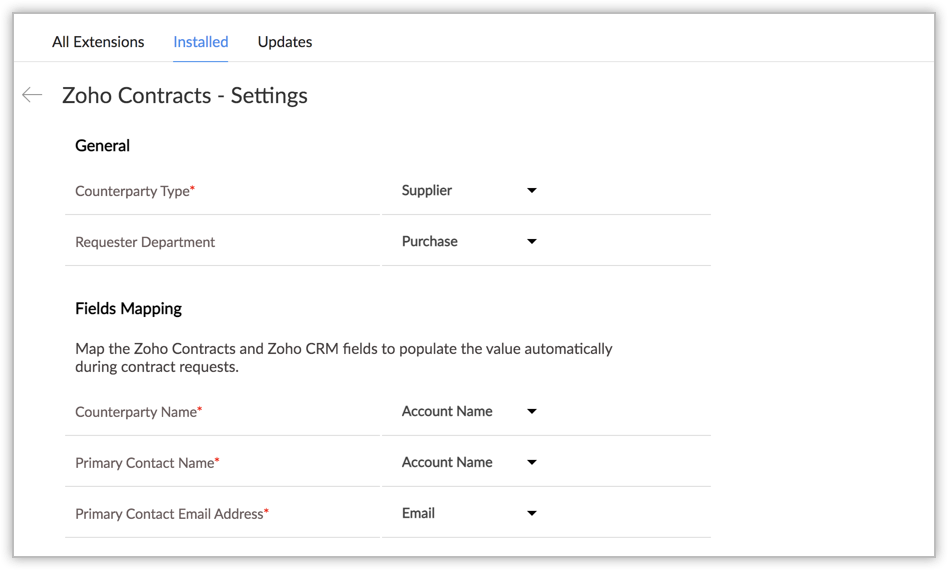
Task: Click the Supplier value text
Action: [x=427, y=190]
